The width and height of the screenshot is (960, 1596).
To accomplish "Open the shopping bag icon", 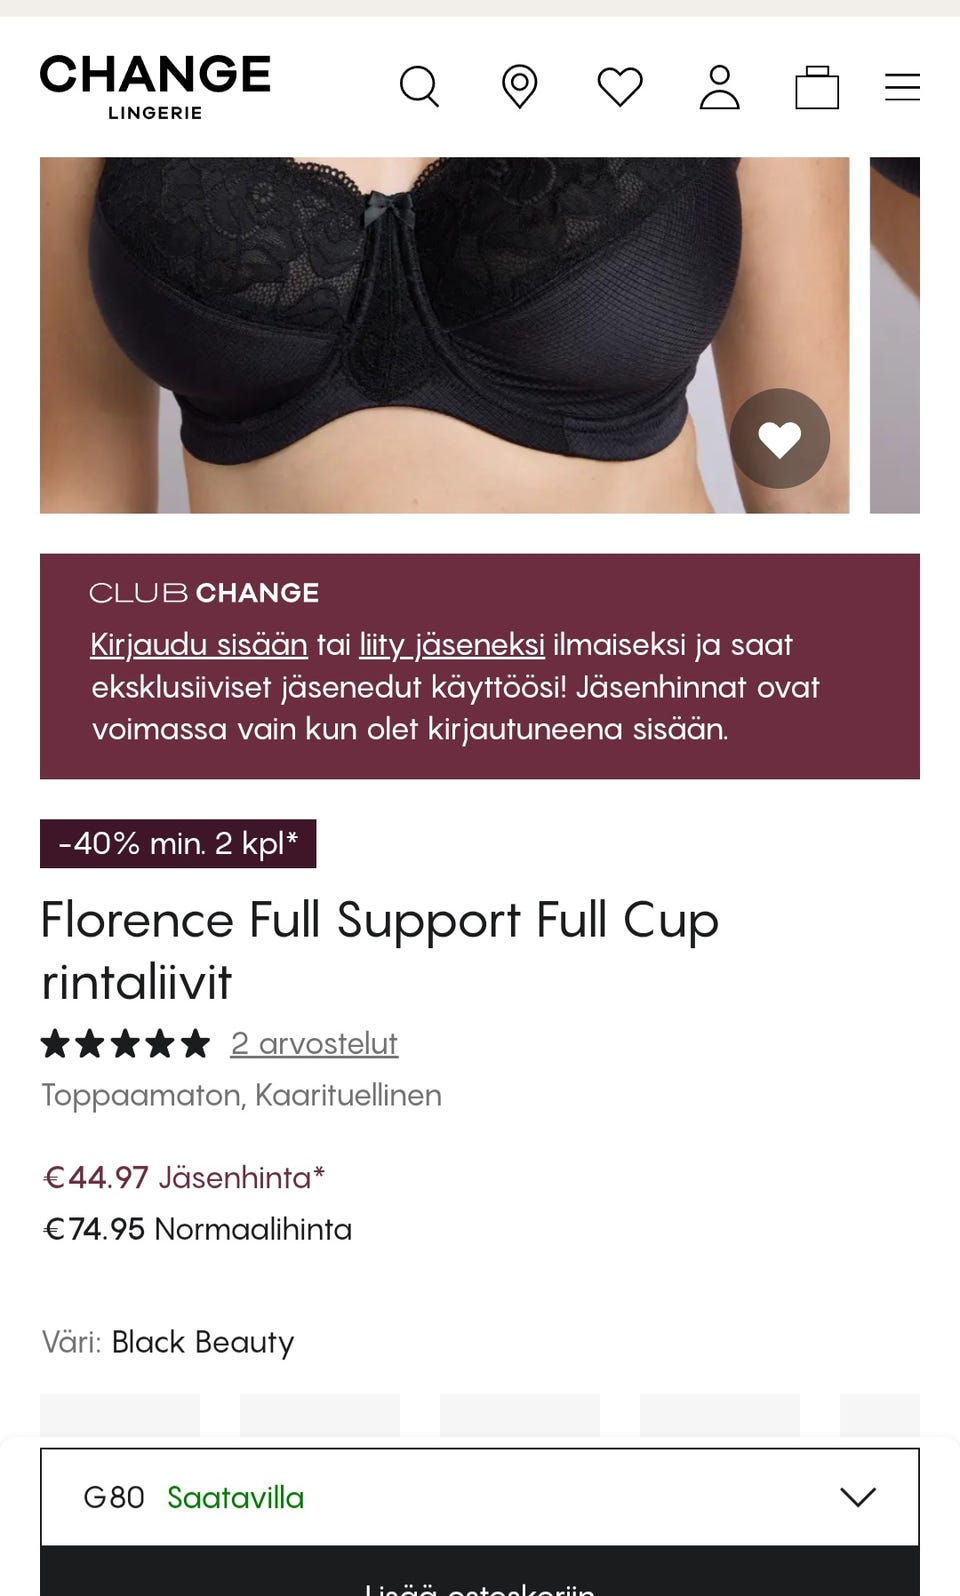I will pos(817,87).
